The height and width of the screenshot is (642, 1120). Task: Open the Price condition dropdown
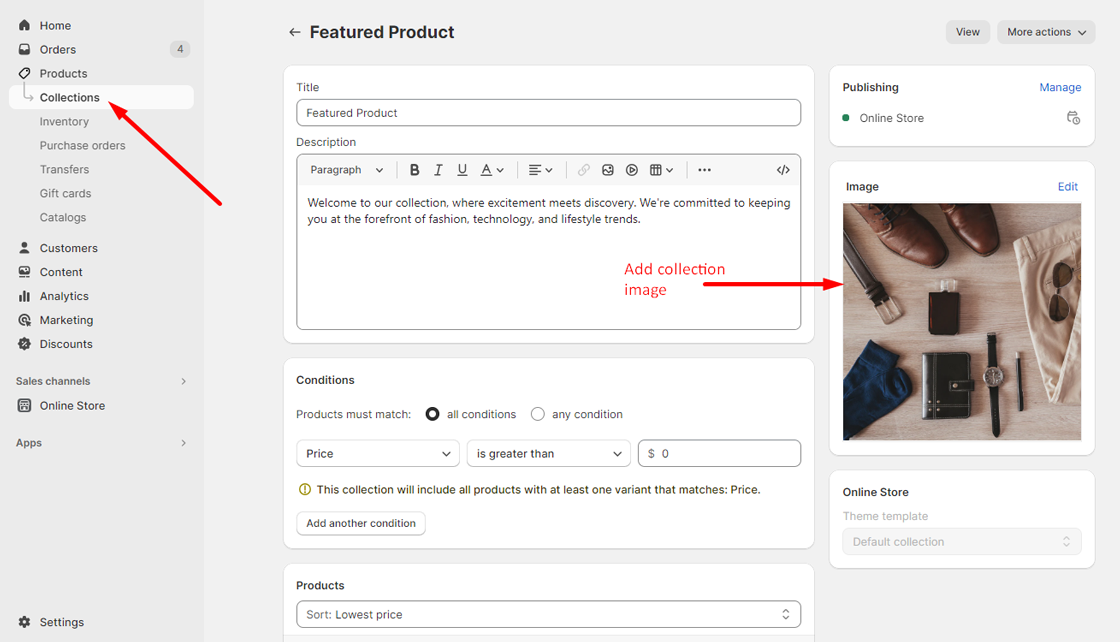378,453
